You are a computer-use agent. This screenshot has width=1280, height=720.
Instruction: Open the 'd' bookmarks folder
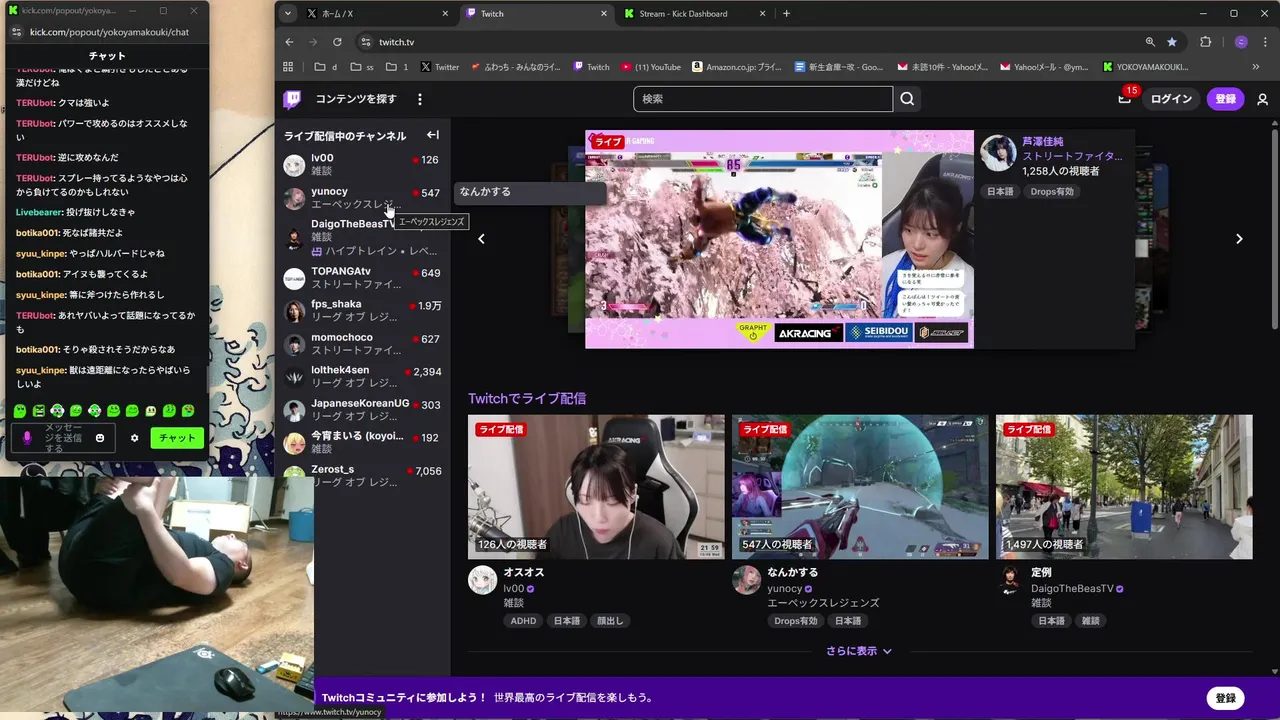[x=326, y=67]
